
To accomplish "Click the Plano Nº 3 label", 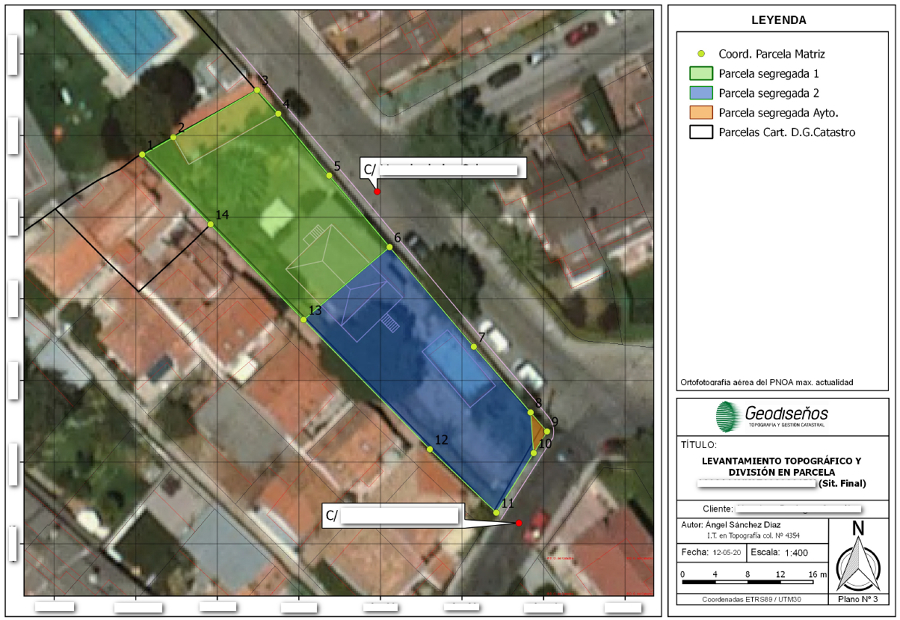I will point(856,599).
